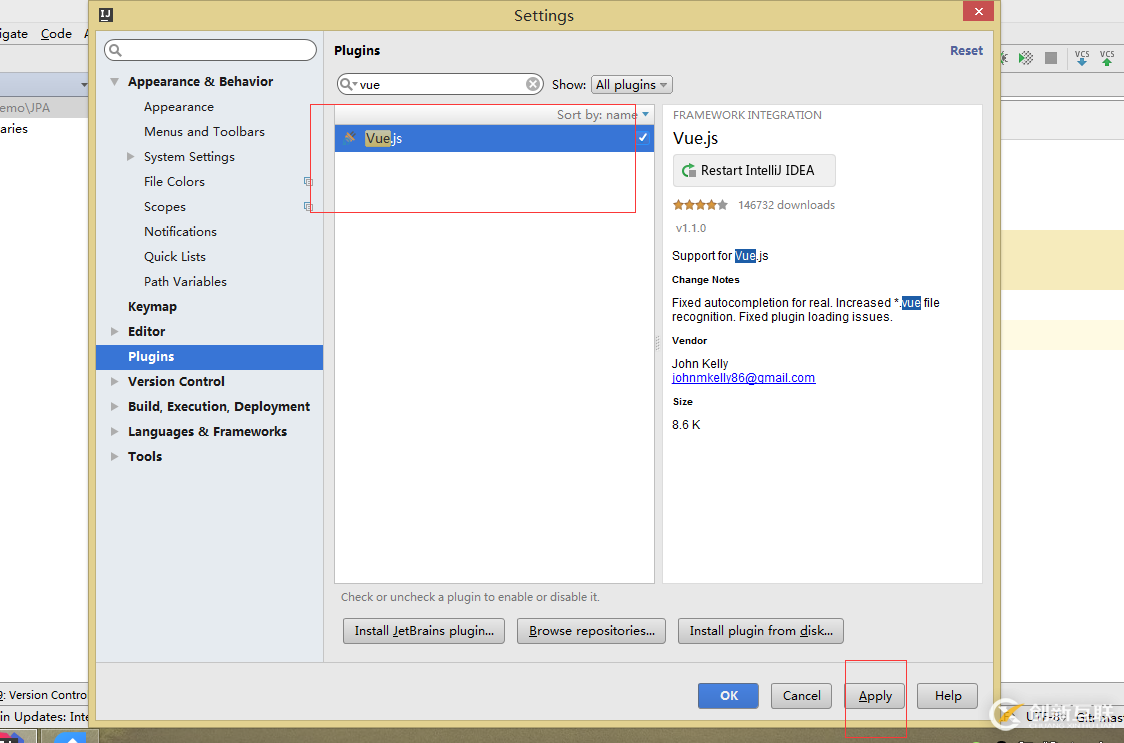Expand Build, Execution, Deployment node
This screenshot has height=743, width=1124.
coord(115,407)
